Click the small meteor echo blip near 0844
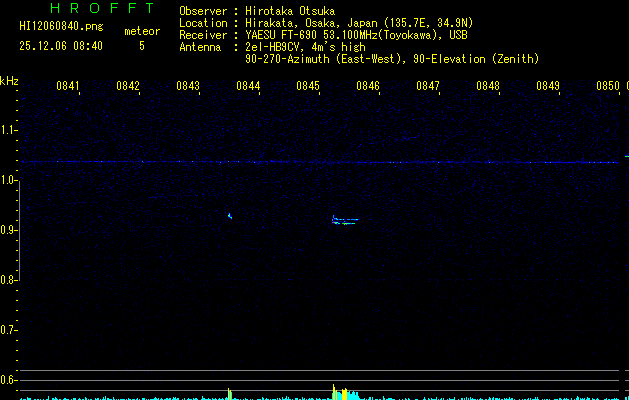Viewport: 629px width, 400px height. click(x=230, y=215)
